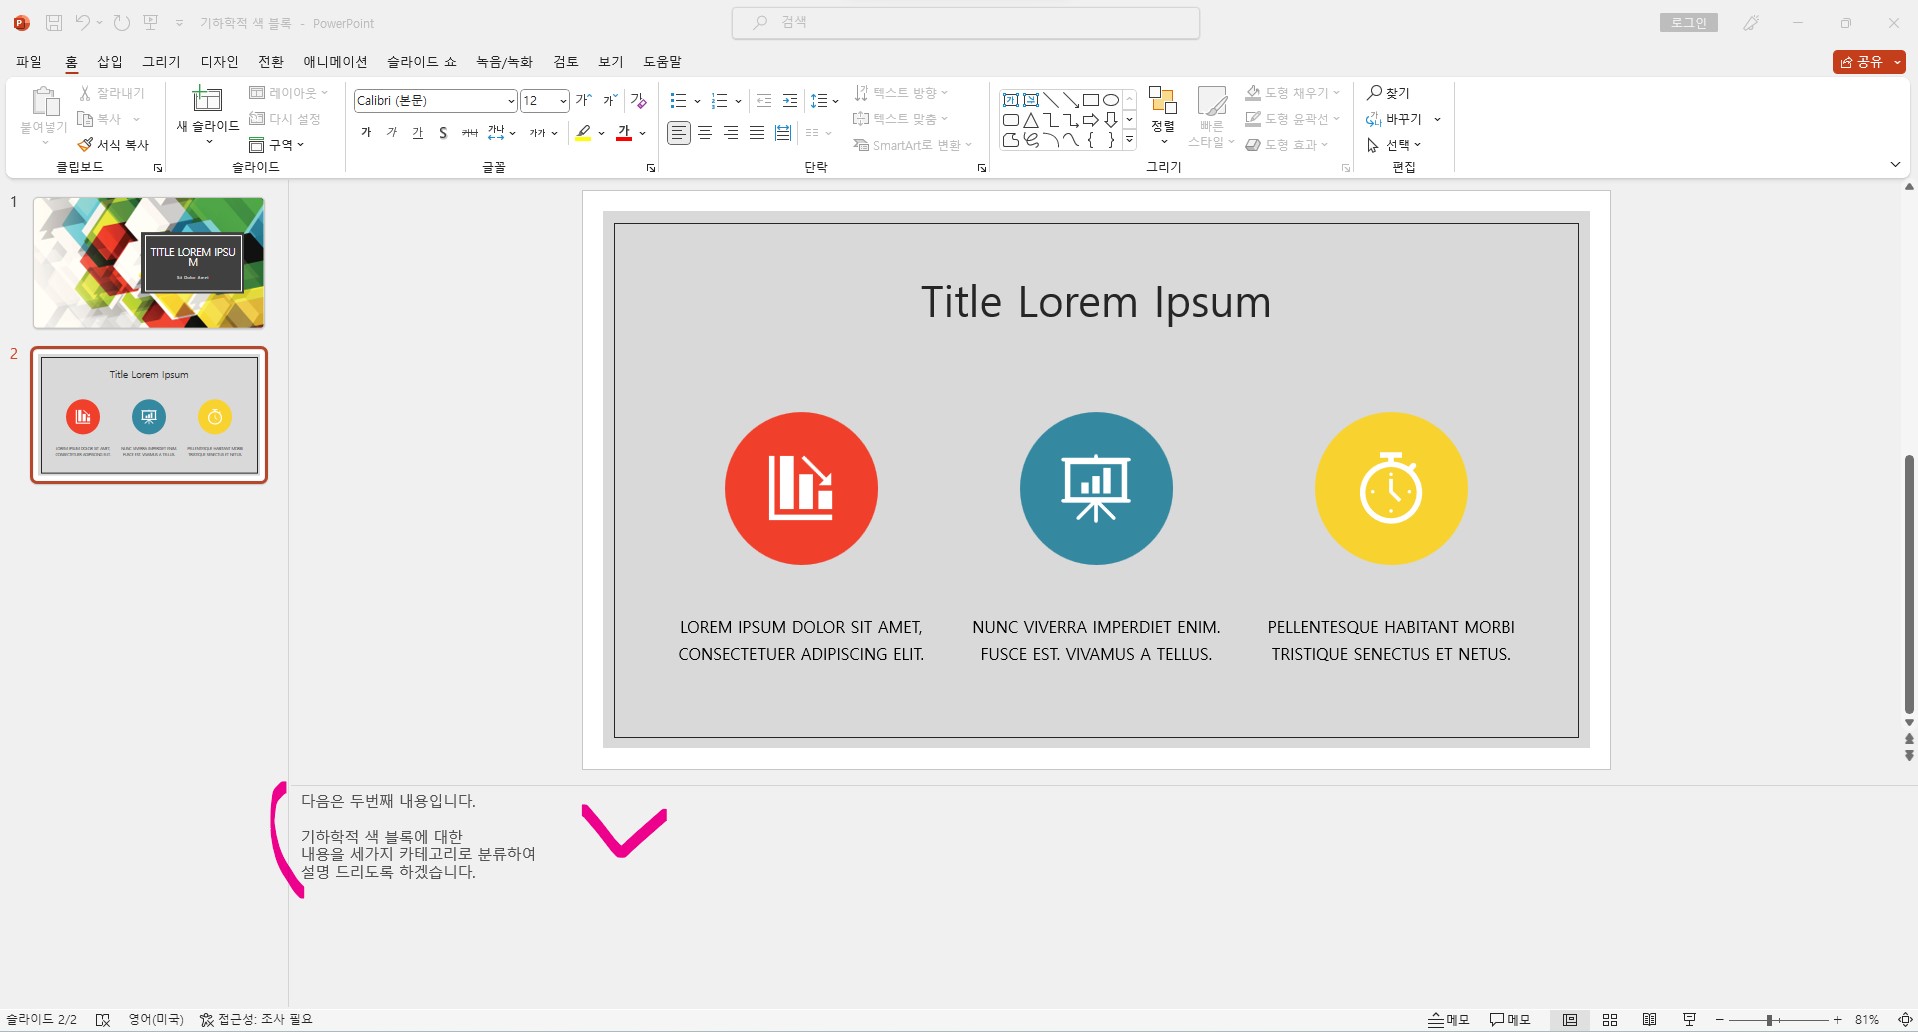Click the Arrange (정렬) icon

[1162, 100]
